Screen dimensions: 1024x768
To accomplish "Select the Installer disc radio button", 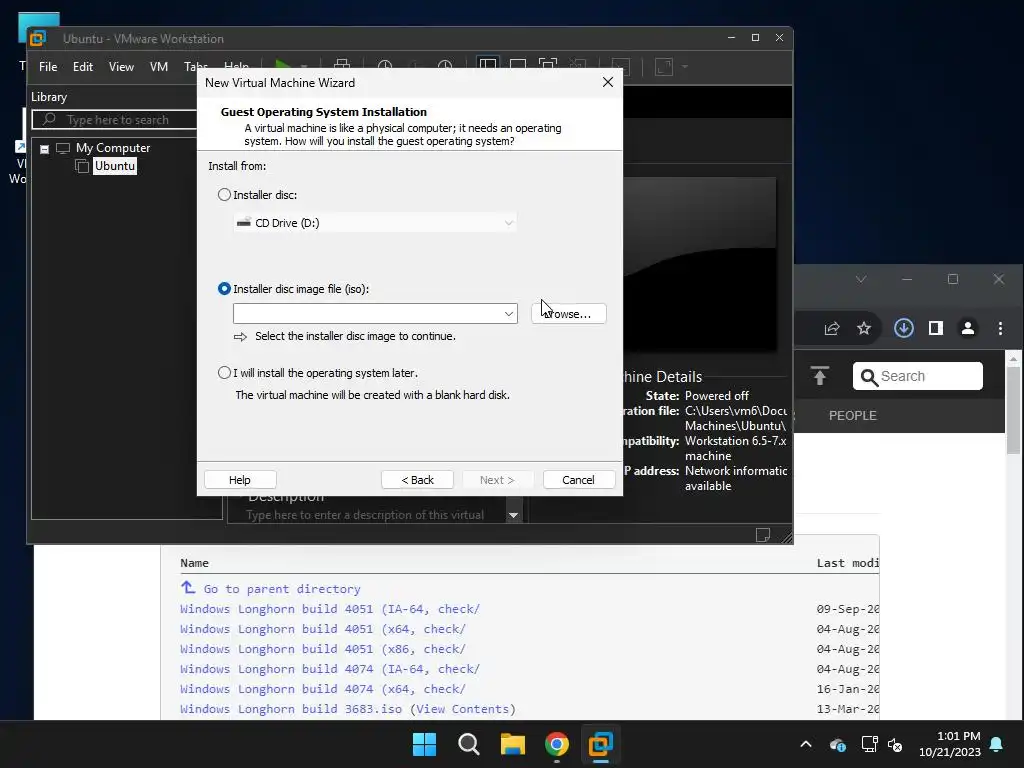I will click(224, 195).
